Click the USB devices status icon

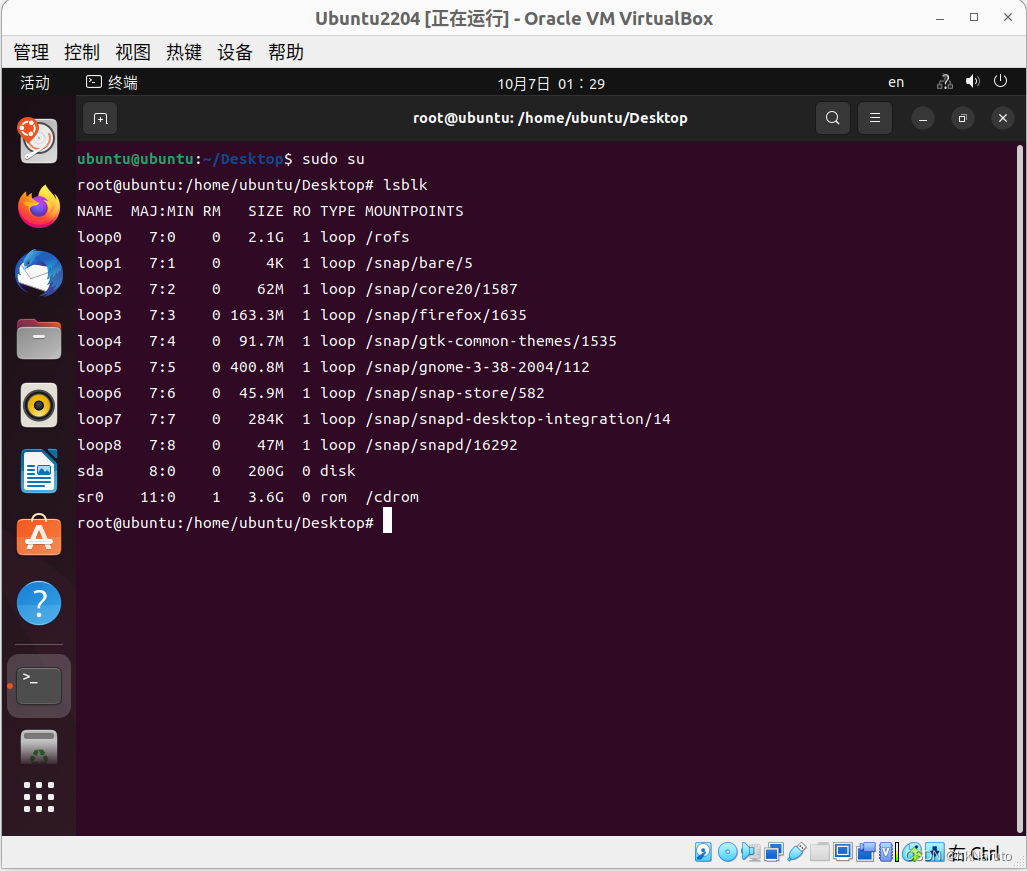797,851
